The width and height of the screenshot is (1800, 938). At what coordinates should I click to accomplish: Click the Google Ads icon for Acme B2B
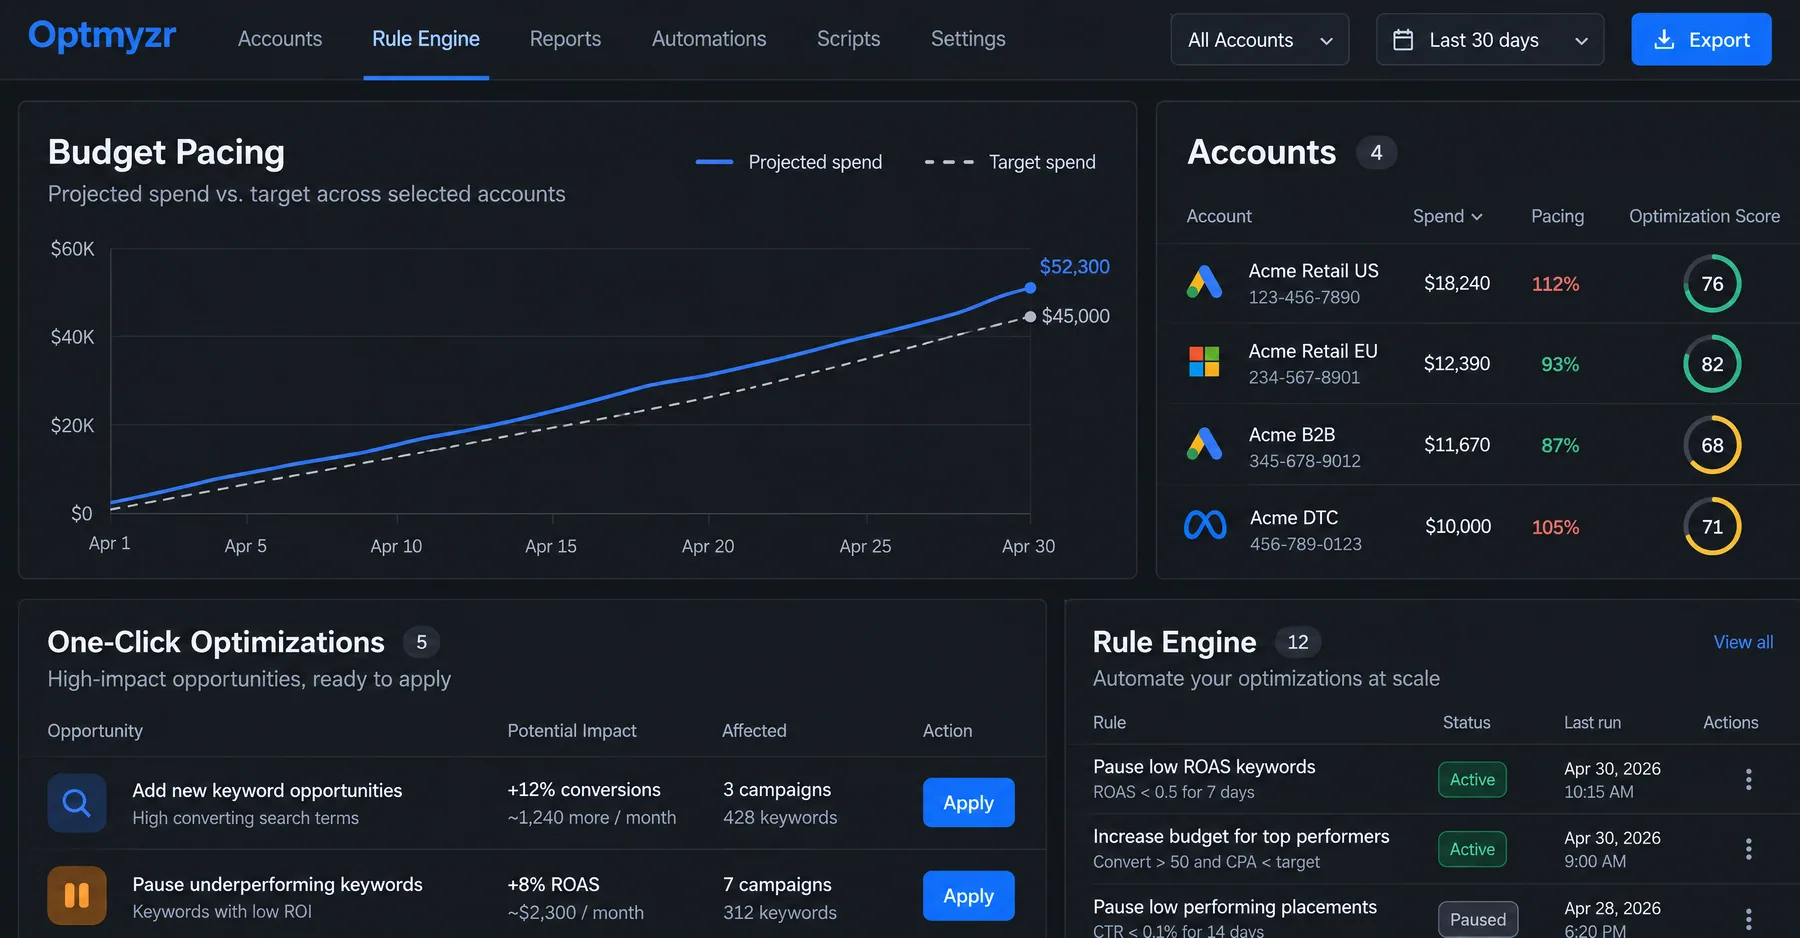point(1204,444)
